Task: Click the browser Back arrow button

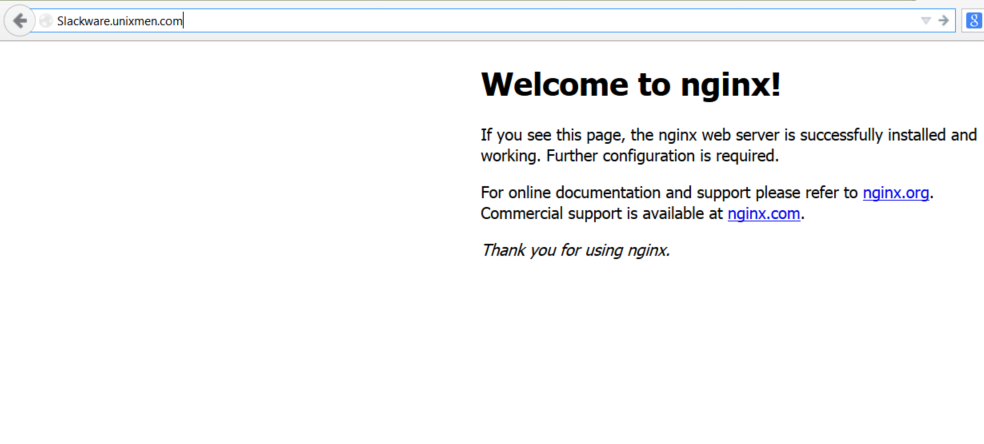Action: click(x=19, y=21)
